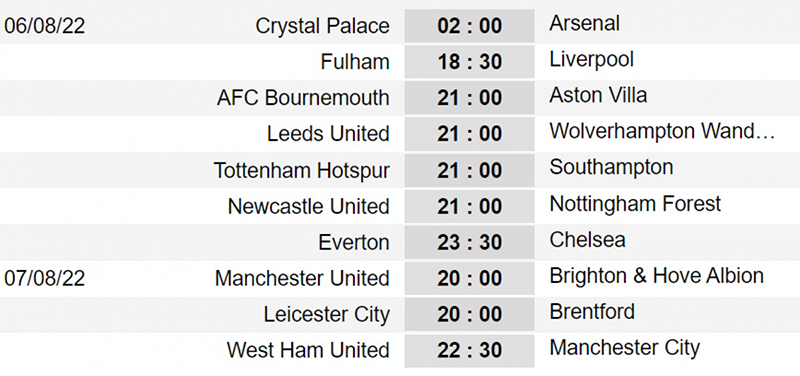Open the Fulham vs Liverpool 18:30 match

(469, 62)
